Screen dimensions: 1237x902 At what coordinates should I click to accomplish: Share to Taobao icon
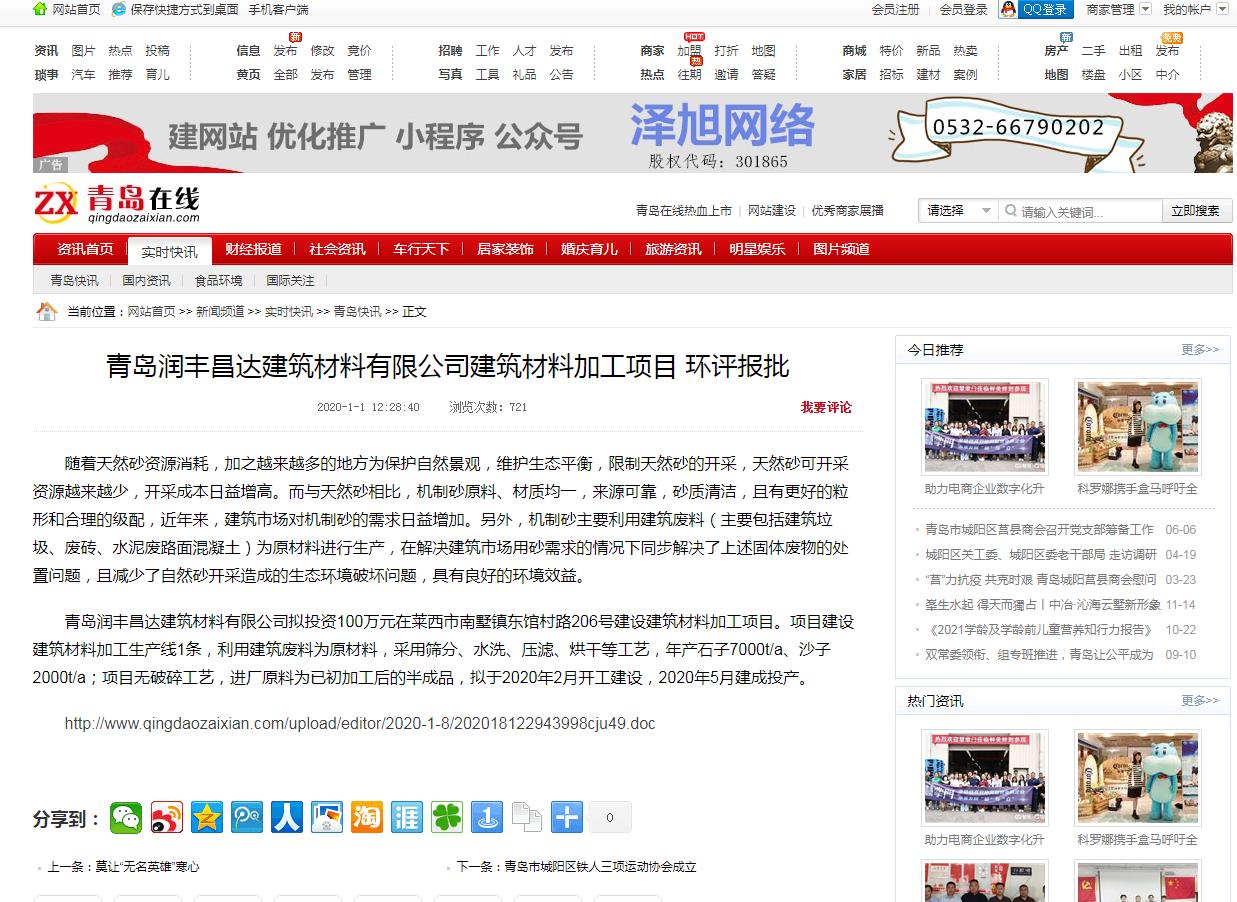[367, 817]
